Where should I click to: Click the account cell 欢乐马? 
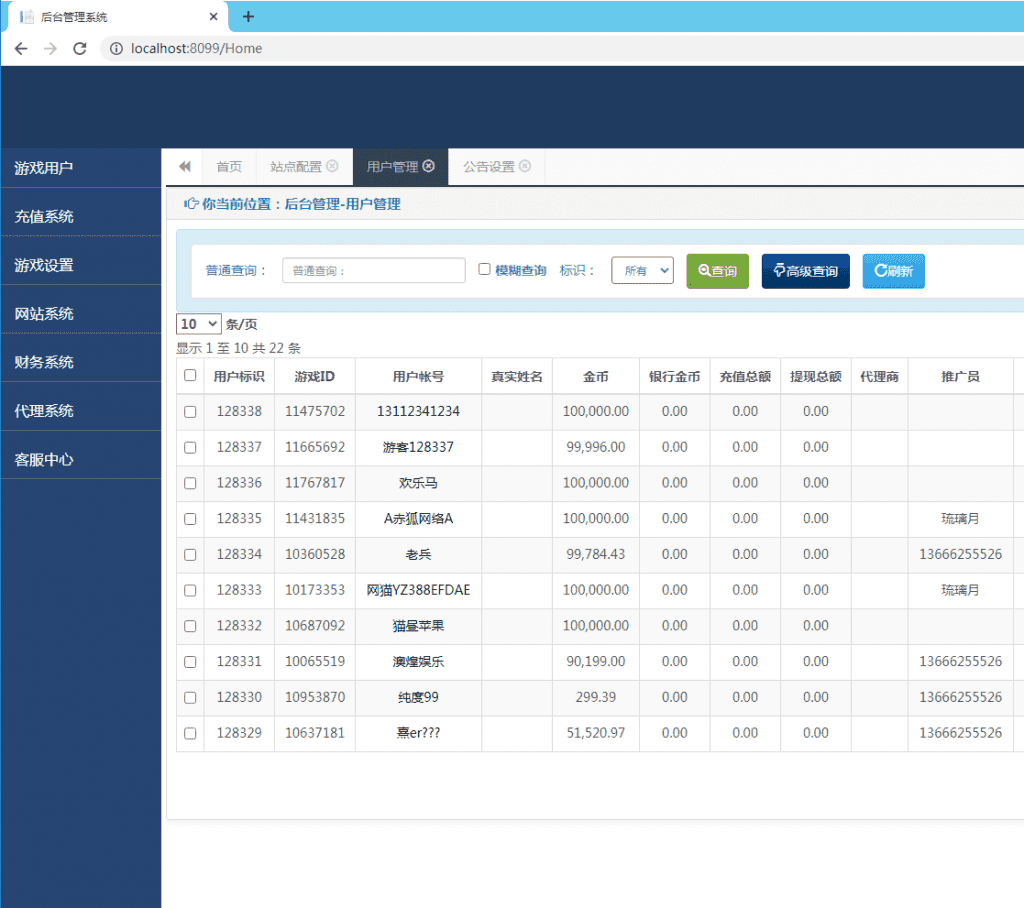tap(418, 483)
